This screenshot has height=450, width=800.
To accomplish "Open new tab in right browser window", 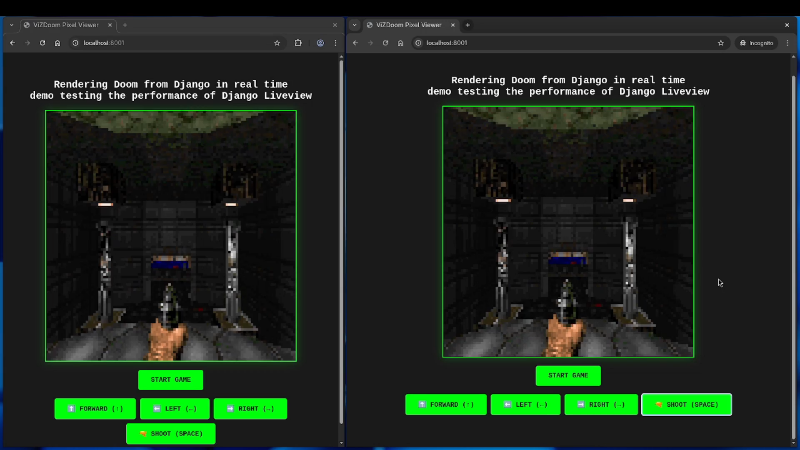I will tap(467, 25).
